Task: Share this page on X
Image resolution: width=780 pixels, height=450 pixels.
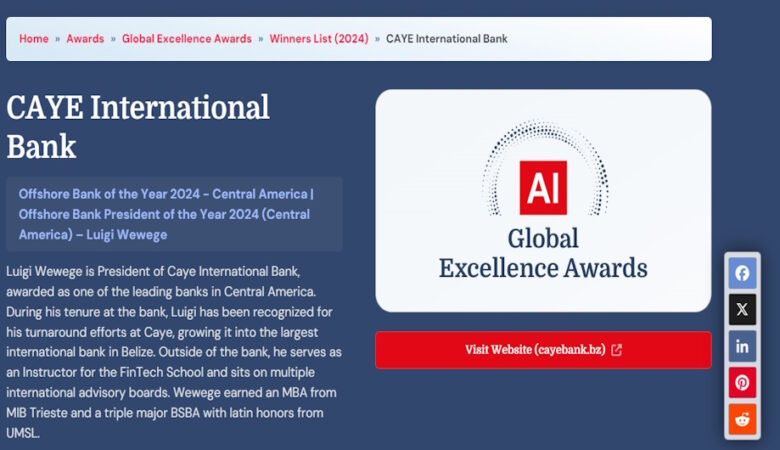Action: (x=742, y=309)
